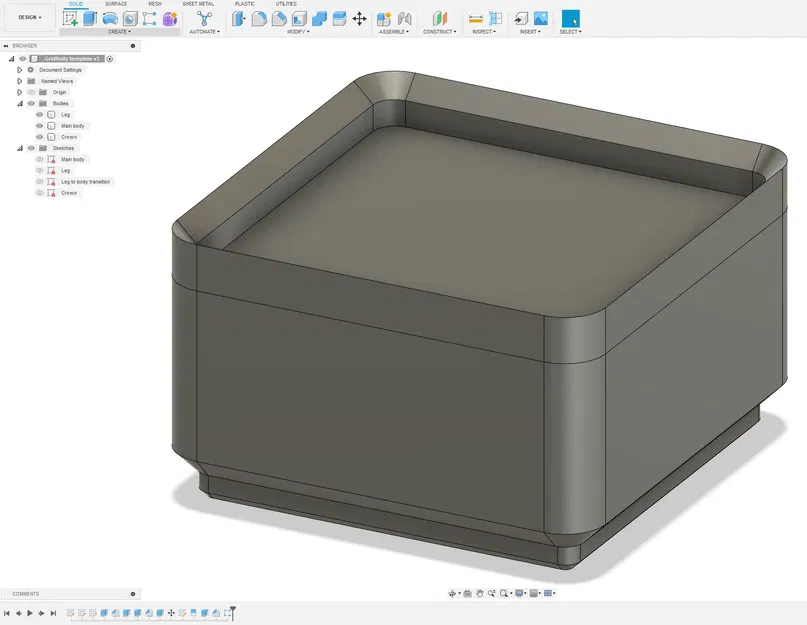Collapse the BROWSER panel

click(x=7, y=45)
